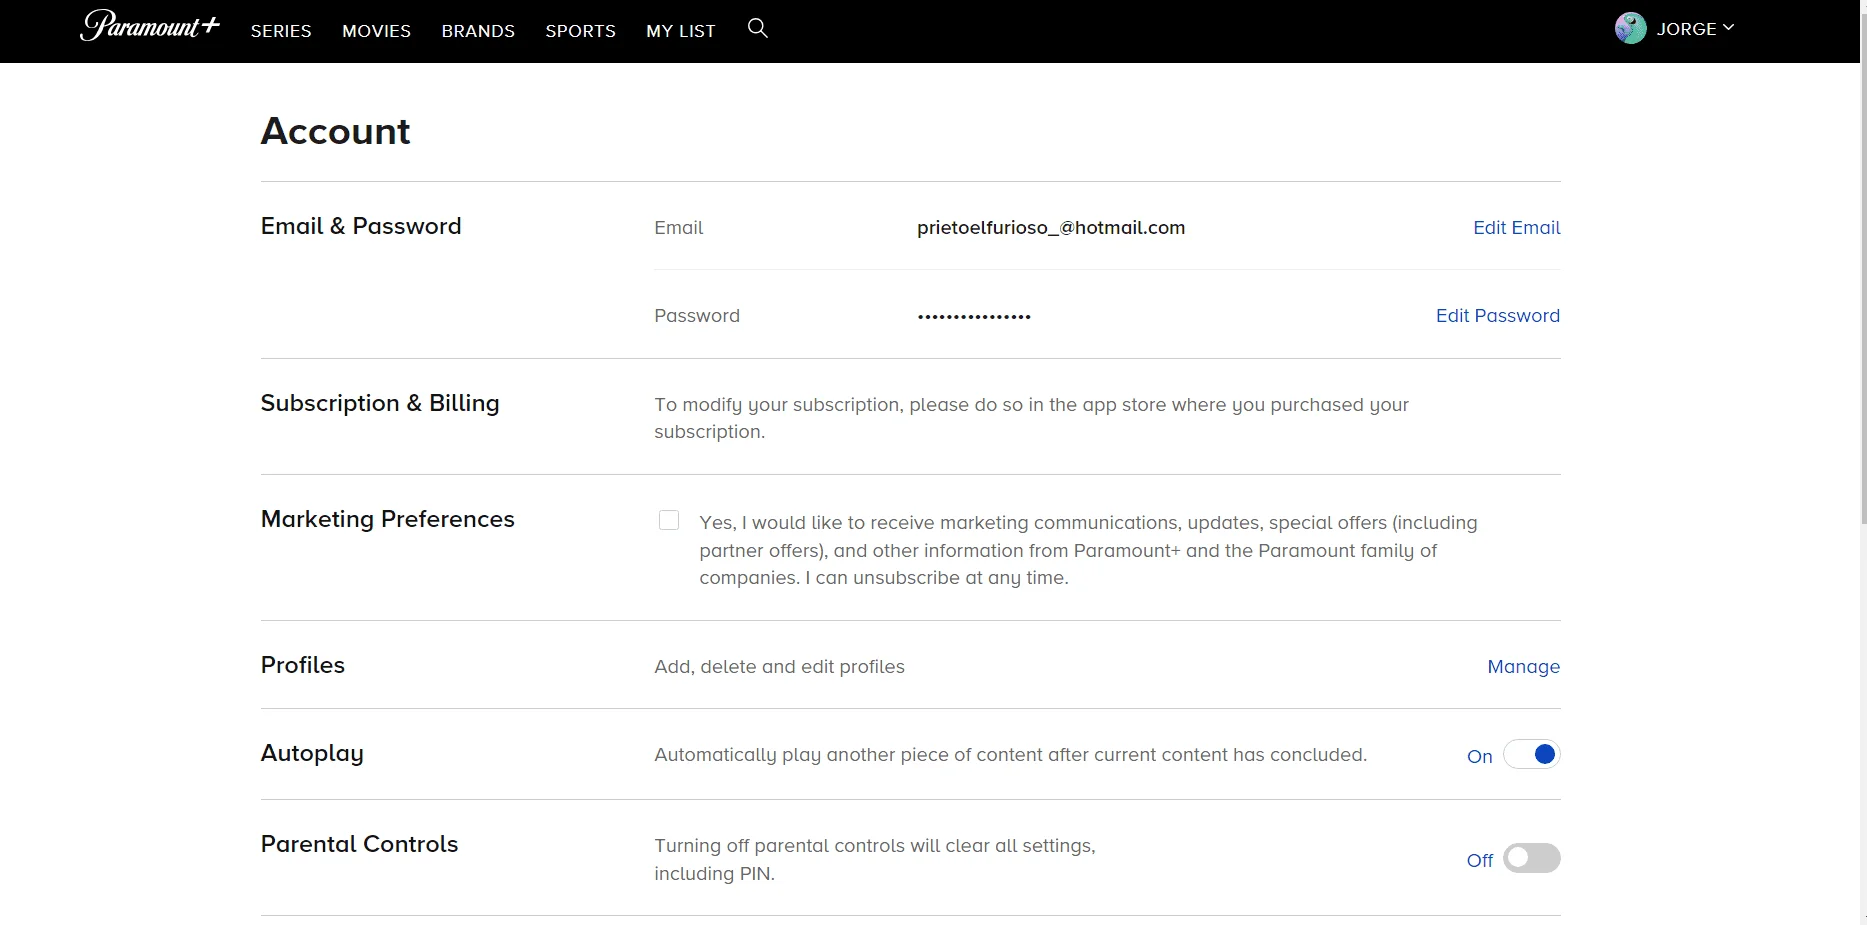
Task: Click the email address text
Action: point(1051,228)
